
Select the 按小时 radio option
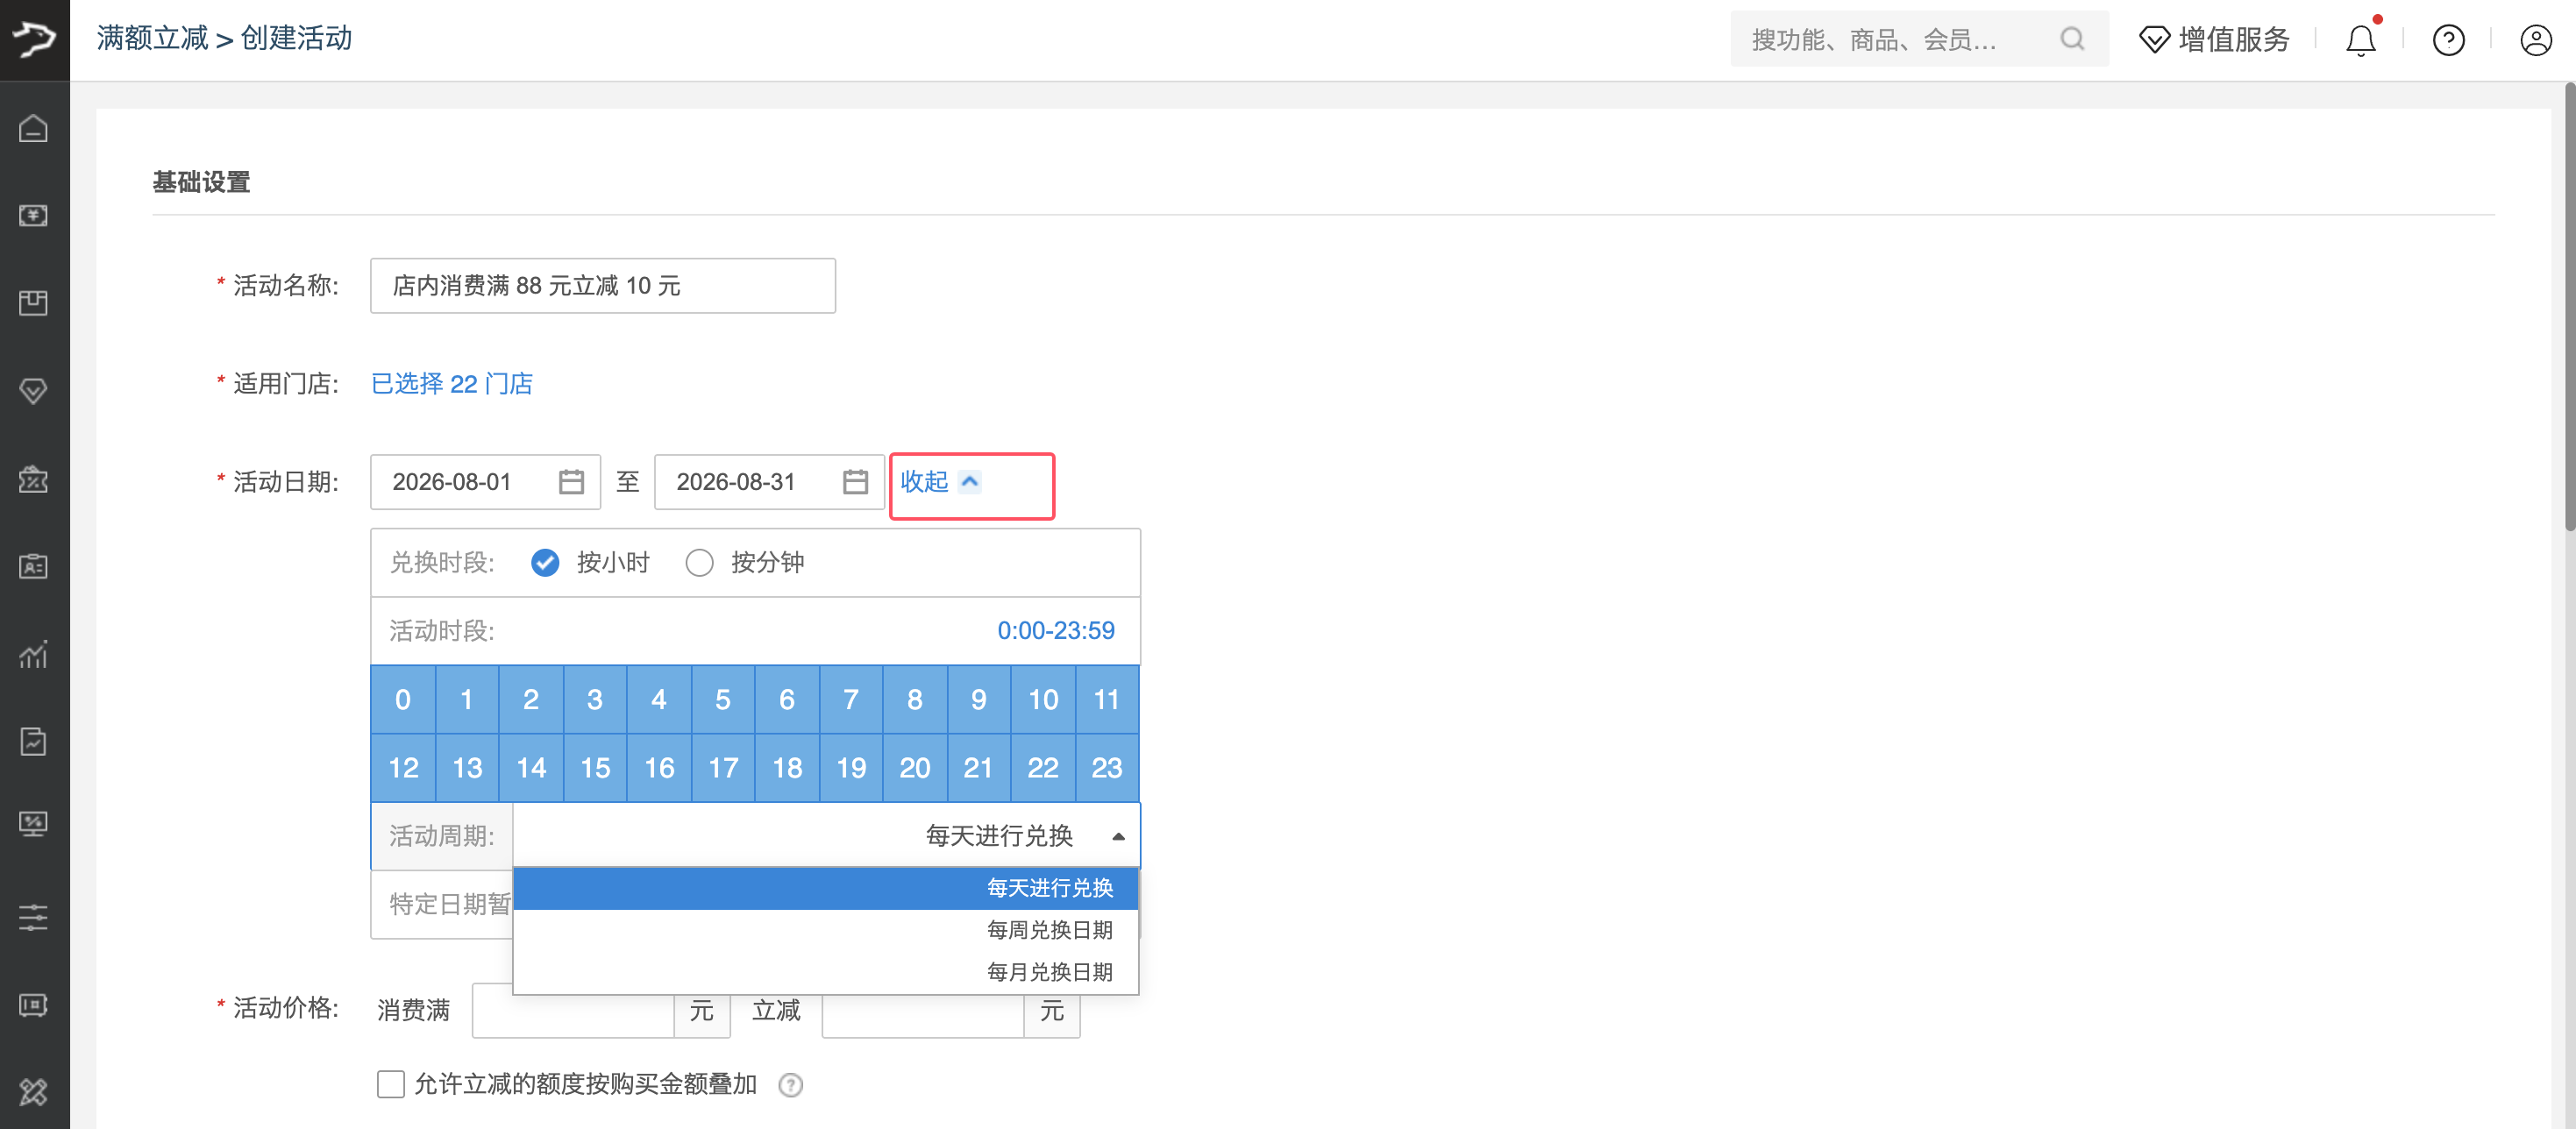[x=545, y=563]
